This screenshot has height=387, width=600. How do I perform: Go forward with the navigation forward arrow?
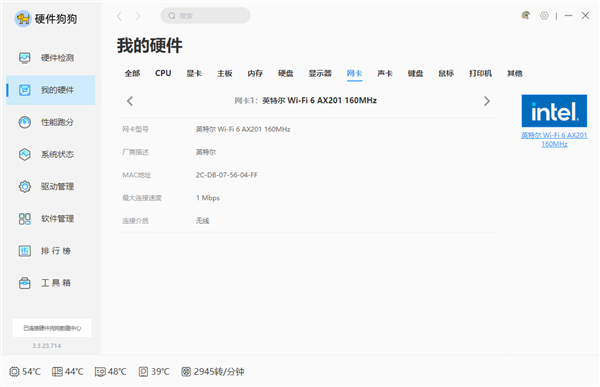click(138, 16)
